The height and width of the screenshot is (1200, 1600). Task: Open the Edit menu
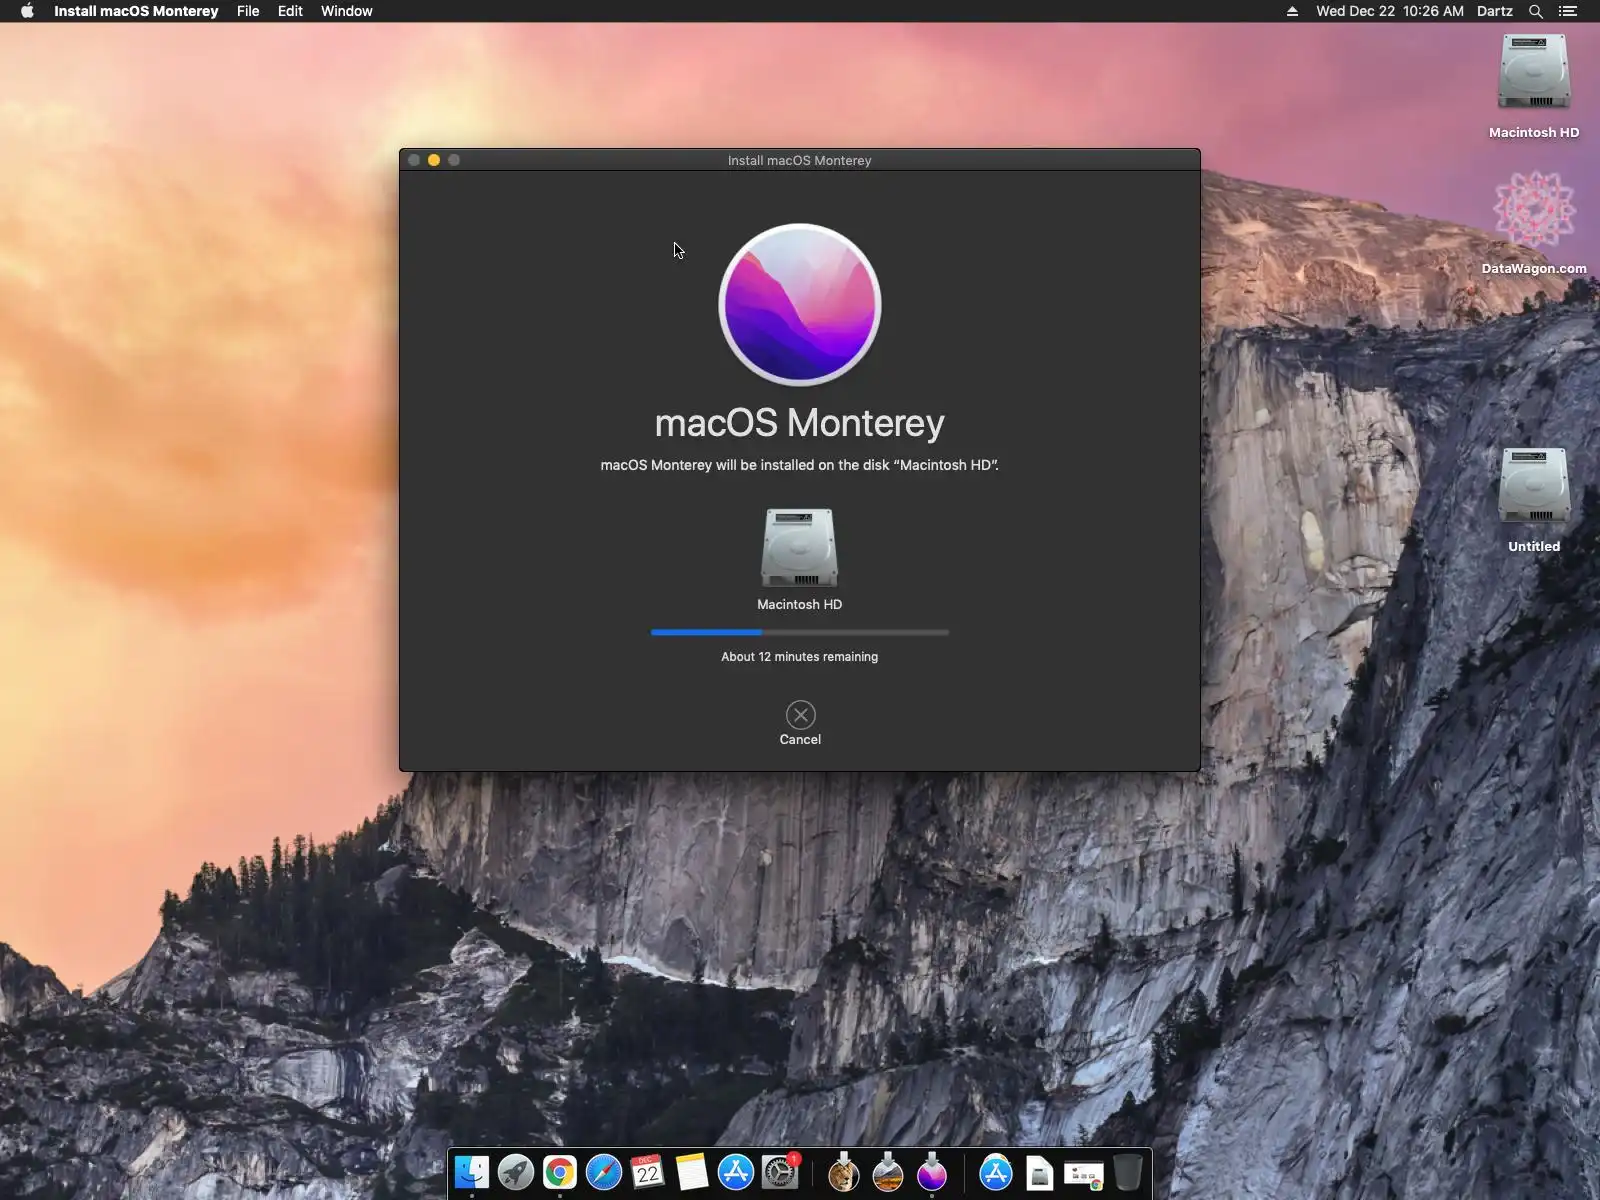[290, 11]
